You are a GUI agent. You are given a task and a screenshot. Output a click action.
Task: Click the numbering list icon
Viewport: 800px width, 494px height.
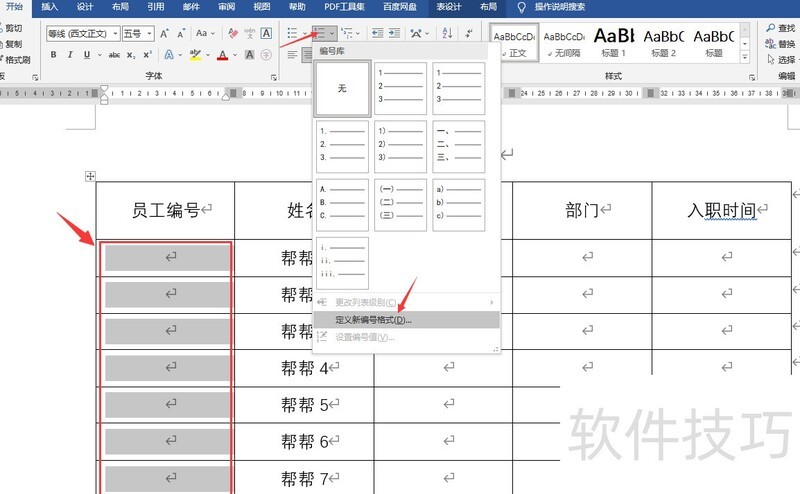(x=319, y=34)
